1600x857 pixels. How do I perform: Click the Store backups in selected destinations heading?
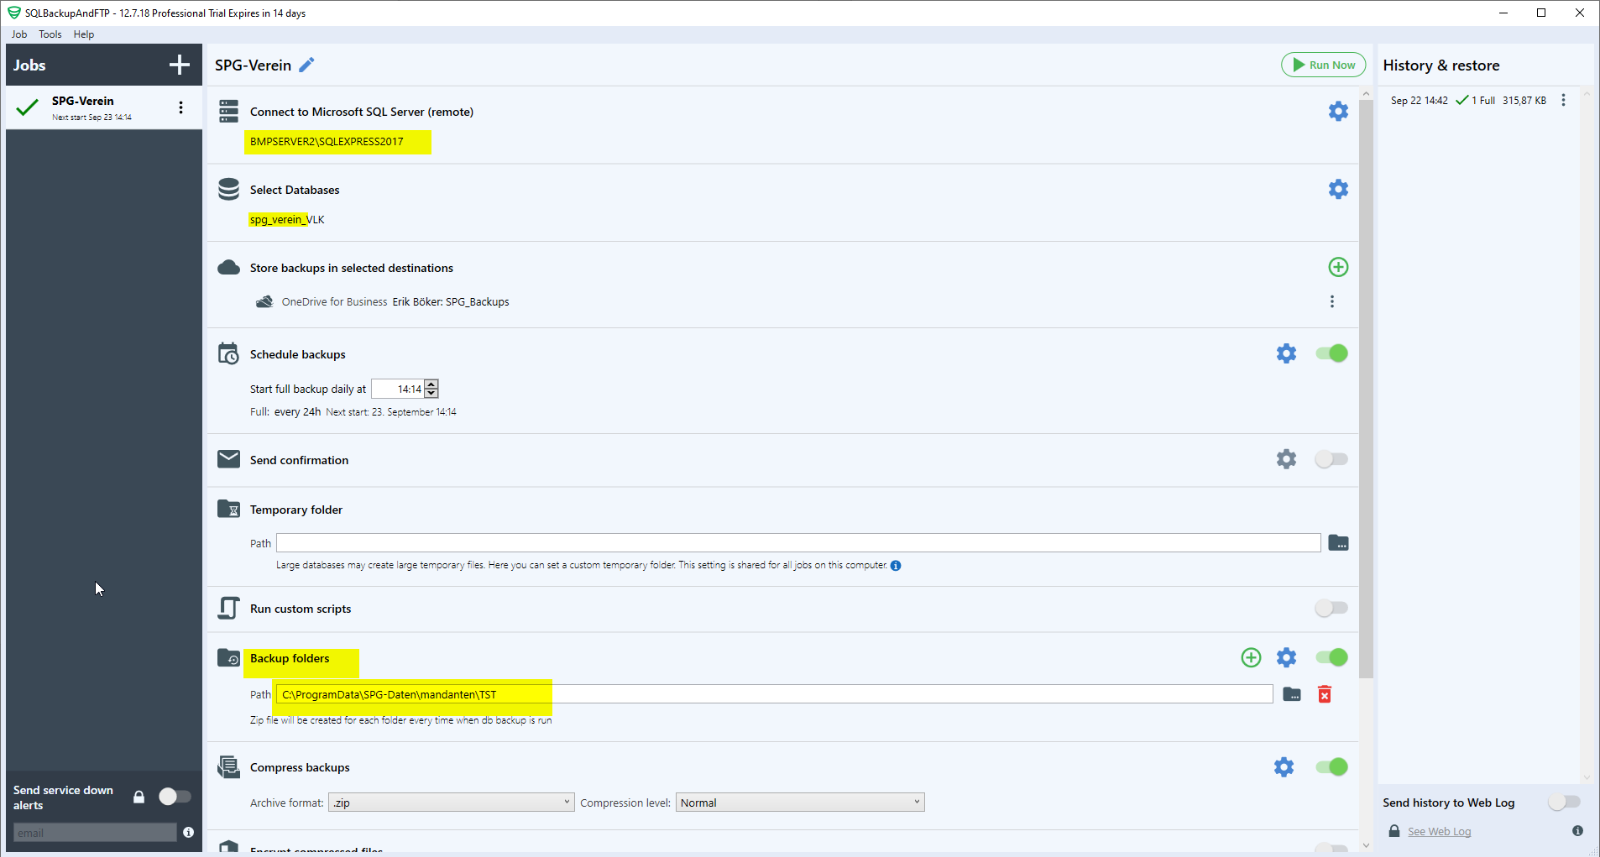(x=351, y=268)
